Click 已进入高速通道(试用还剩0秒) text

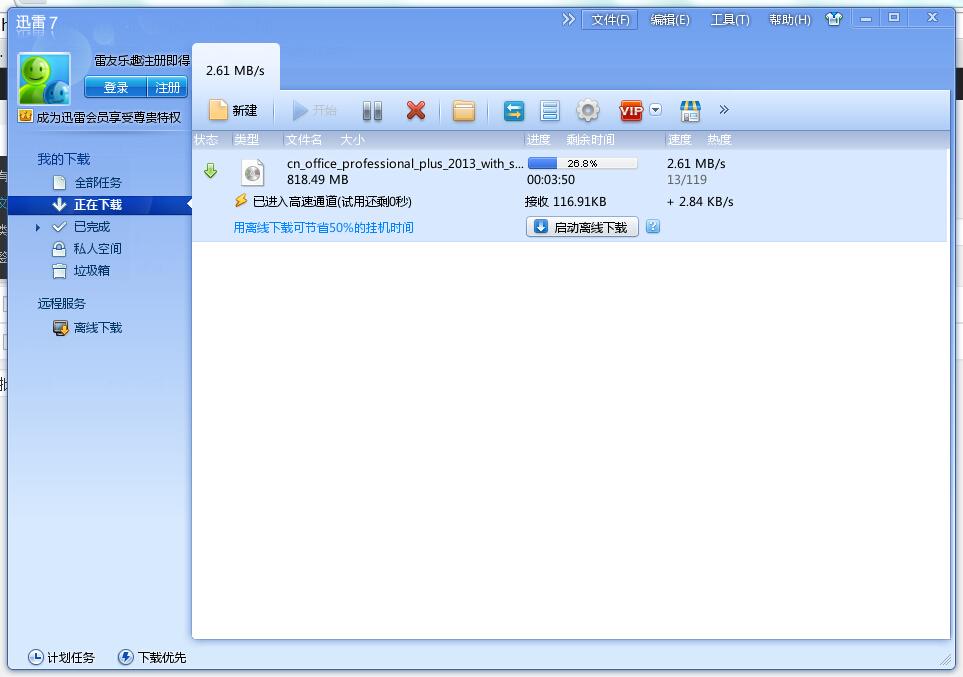[x=332, y=202]
